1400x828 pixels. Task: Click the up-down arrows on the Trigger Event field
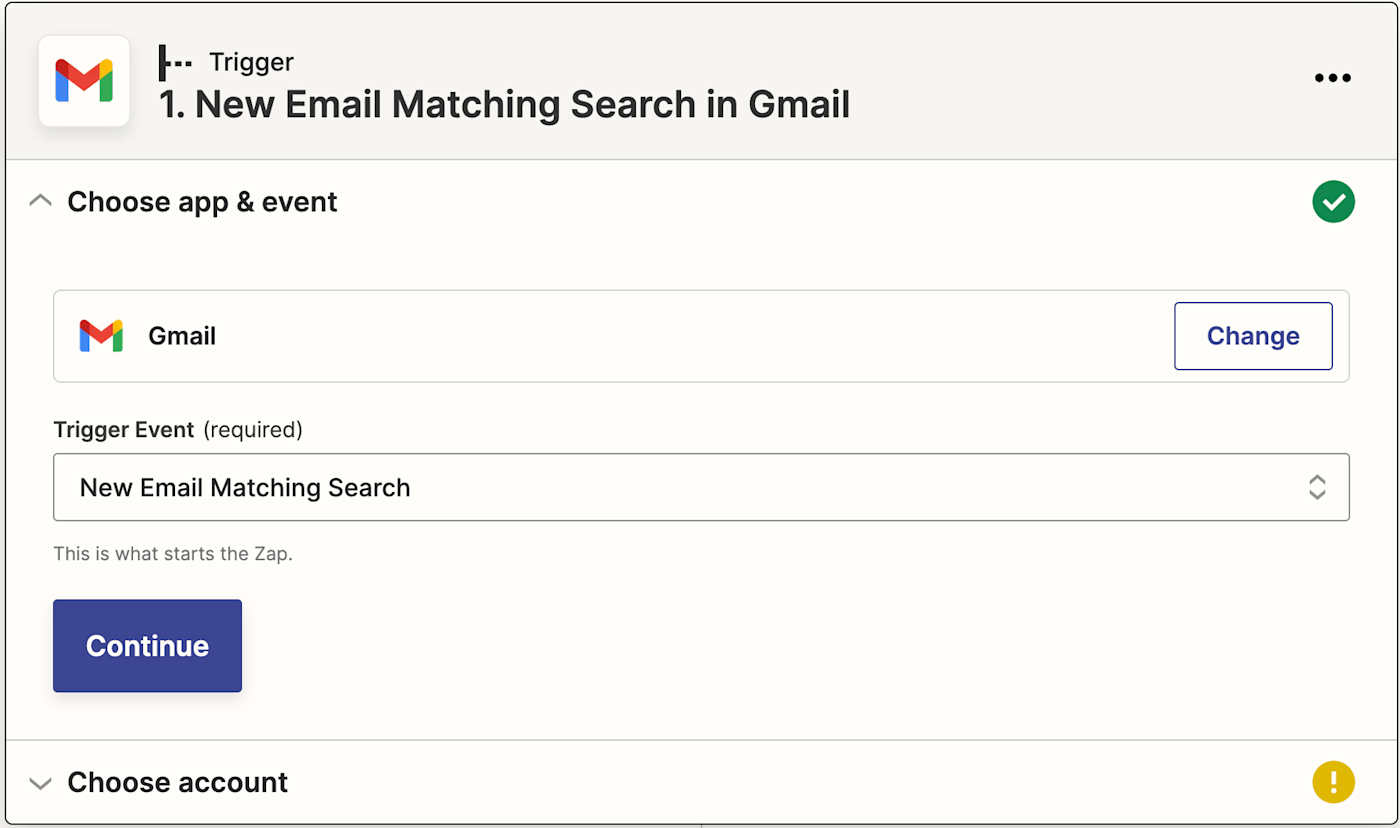pos(1317,487)
